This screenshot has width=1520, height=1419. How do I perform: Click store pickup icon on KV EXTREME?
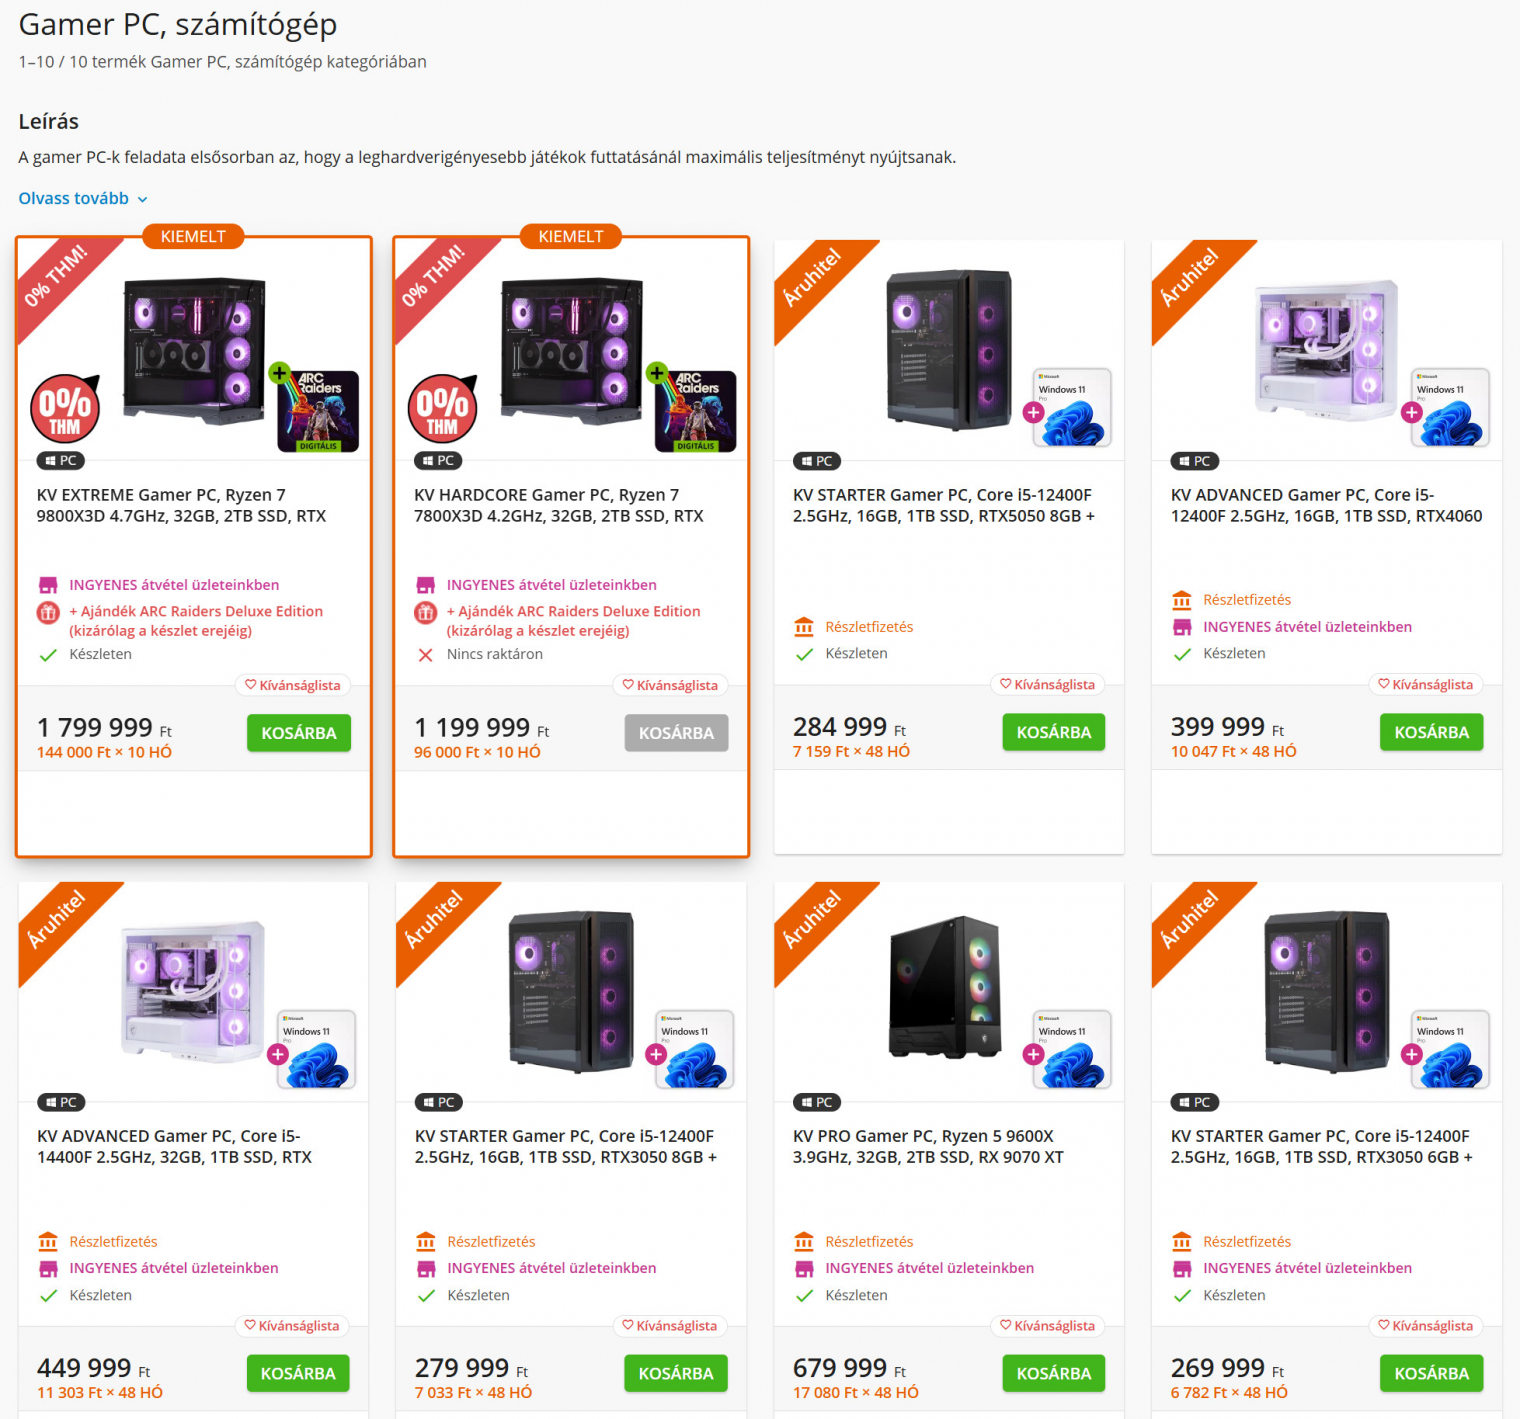pyautogui.click(x=48, y=585)
